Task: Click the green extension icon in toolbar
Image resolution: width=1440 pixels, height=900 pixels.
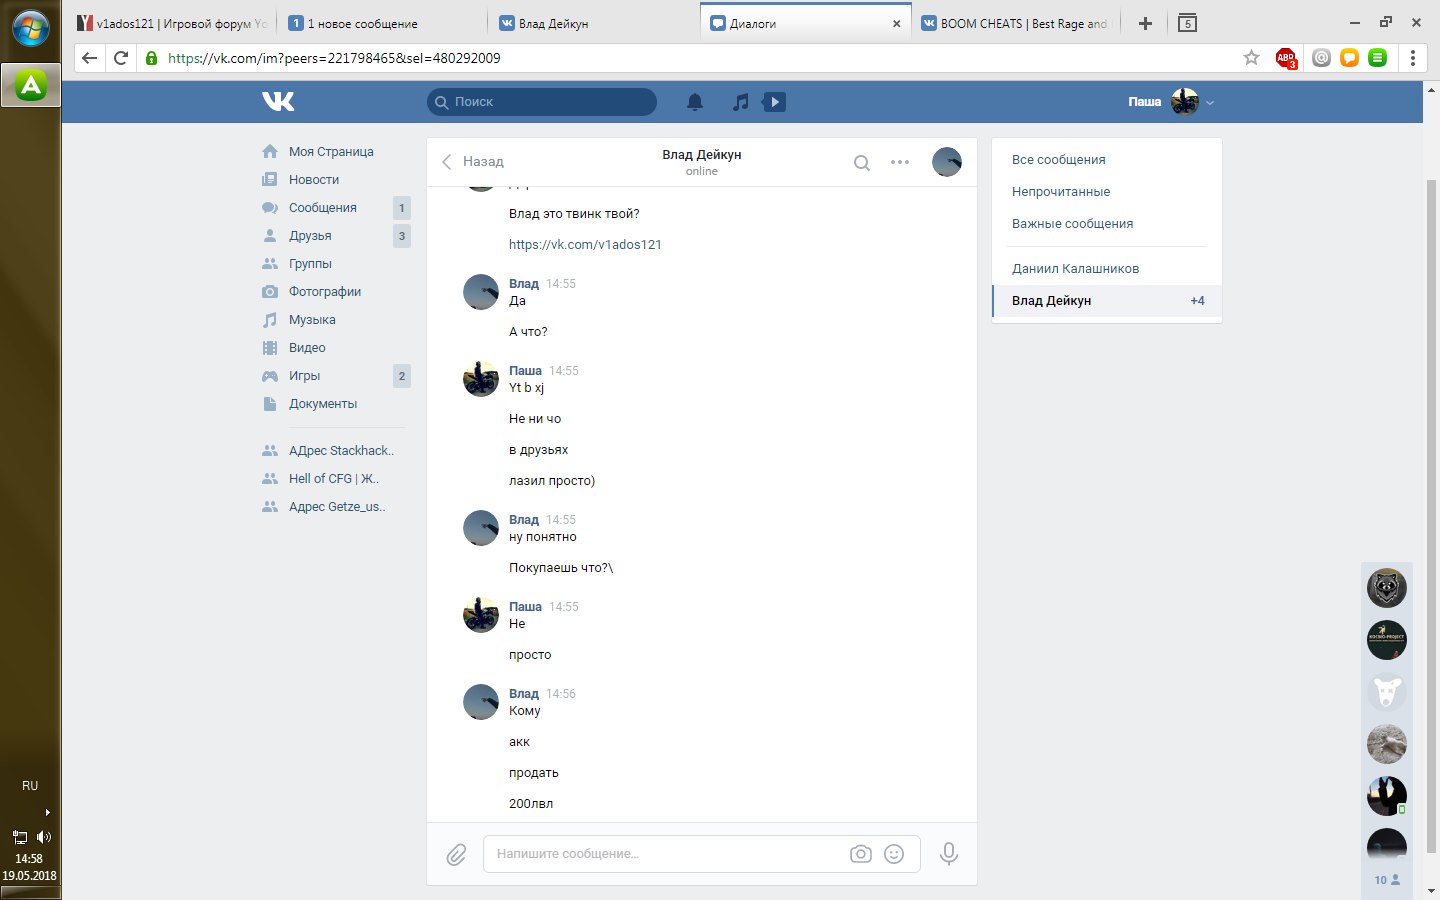Action: pyautogui.click(x=1378, y=58)
